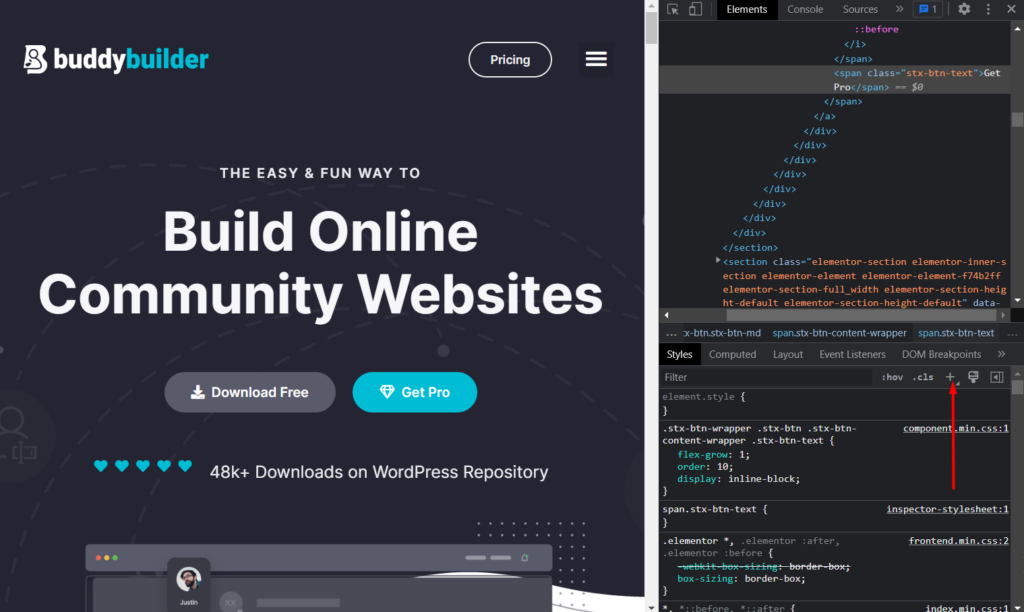Screen dimensions: 1024x612
Task: Show later breadcrumb items via right ellipsis
Action: tap(1012, 333)
